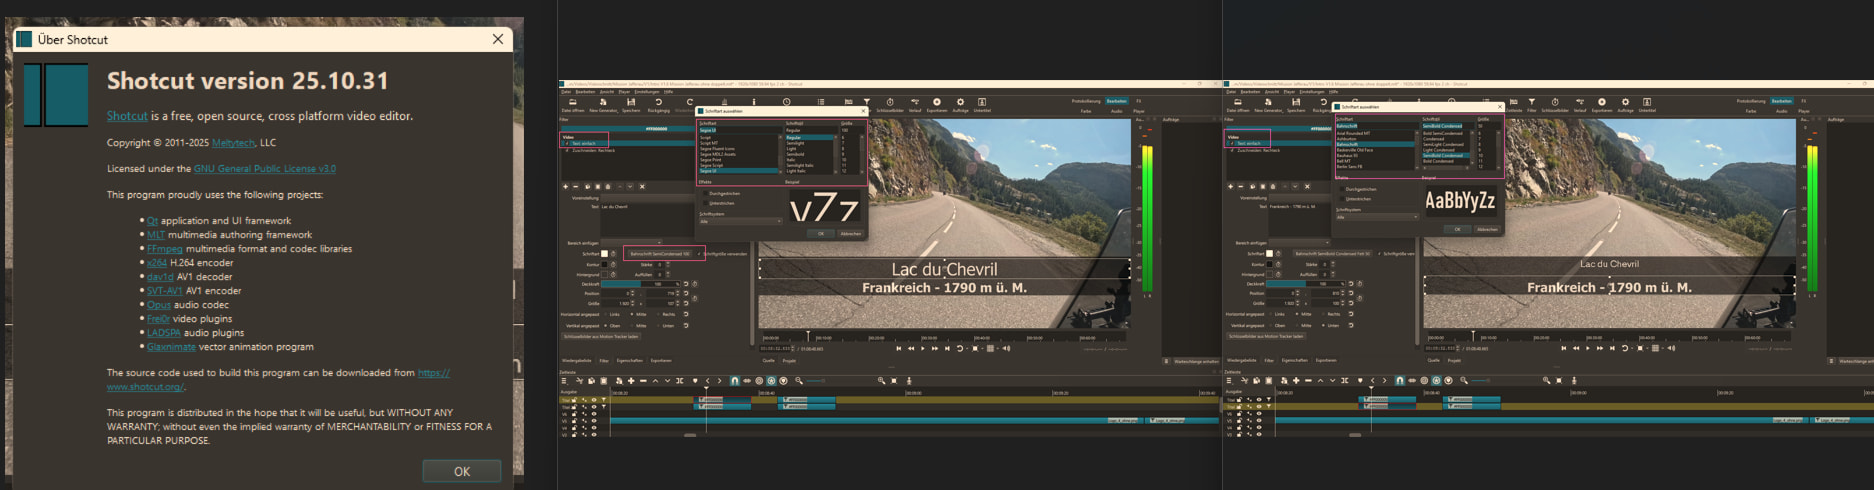Select the Mitte horizontal alignment radio in left editor
Screen dimensions: 1874x490
tap(632, 314)
